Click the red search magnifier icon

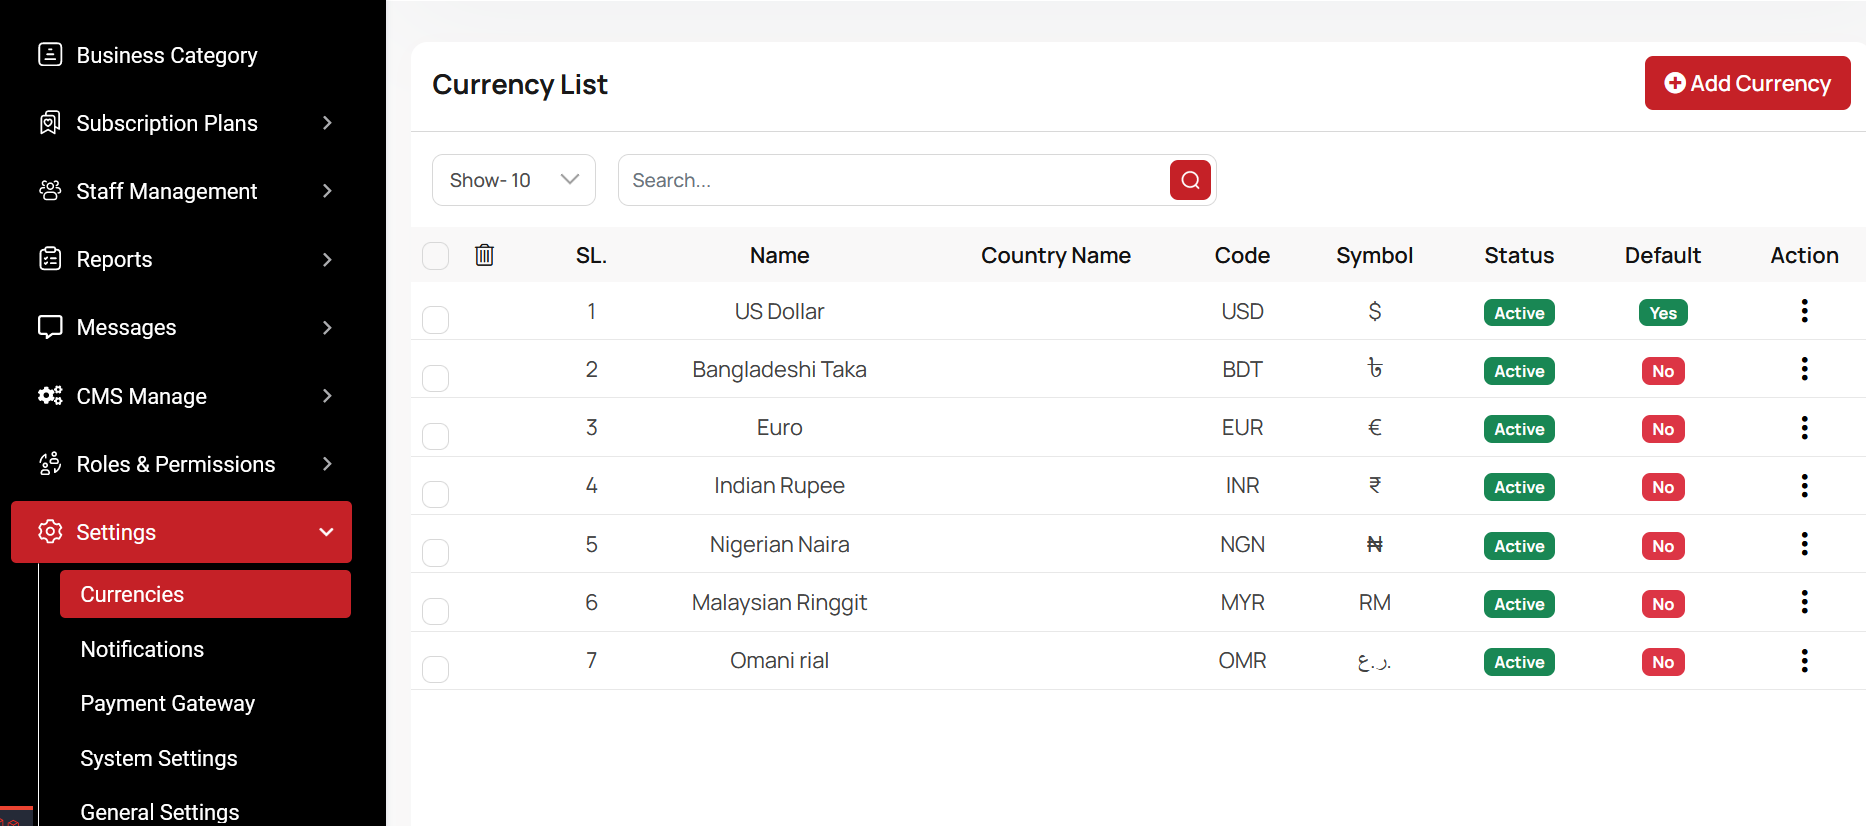click(x=1190, y=180)
